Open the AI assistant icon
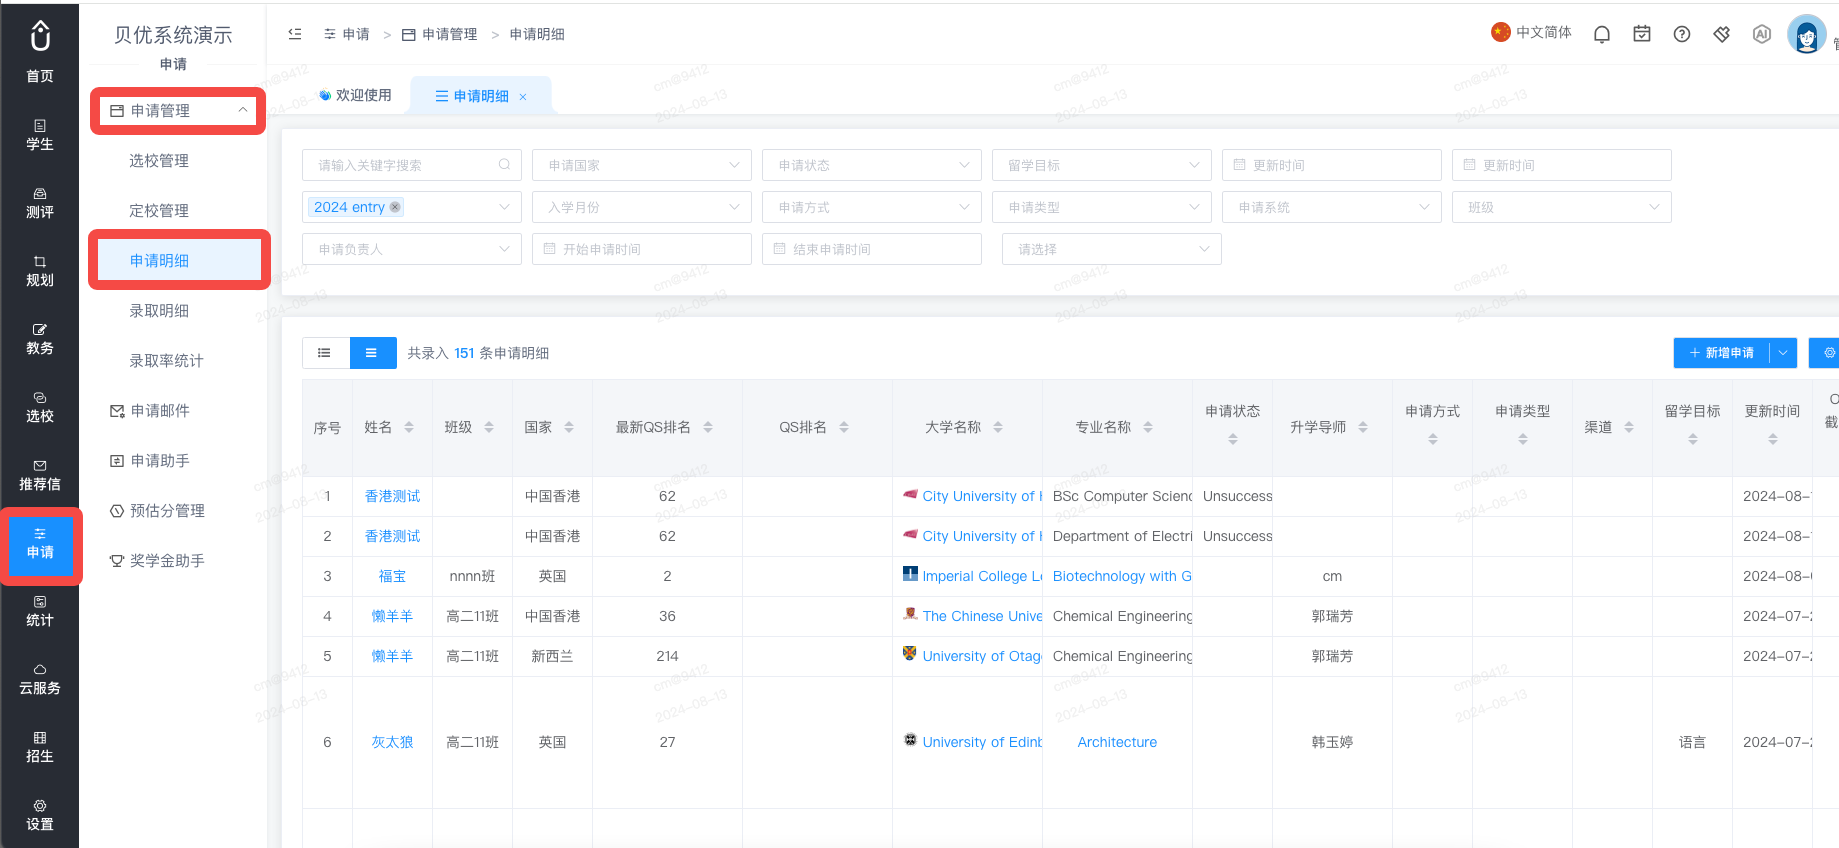 click(x=1762, y=34)
